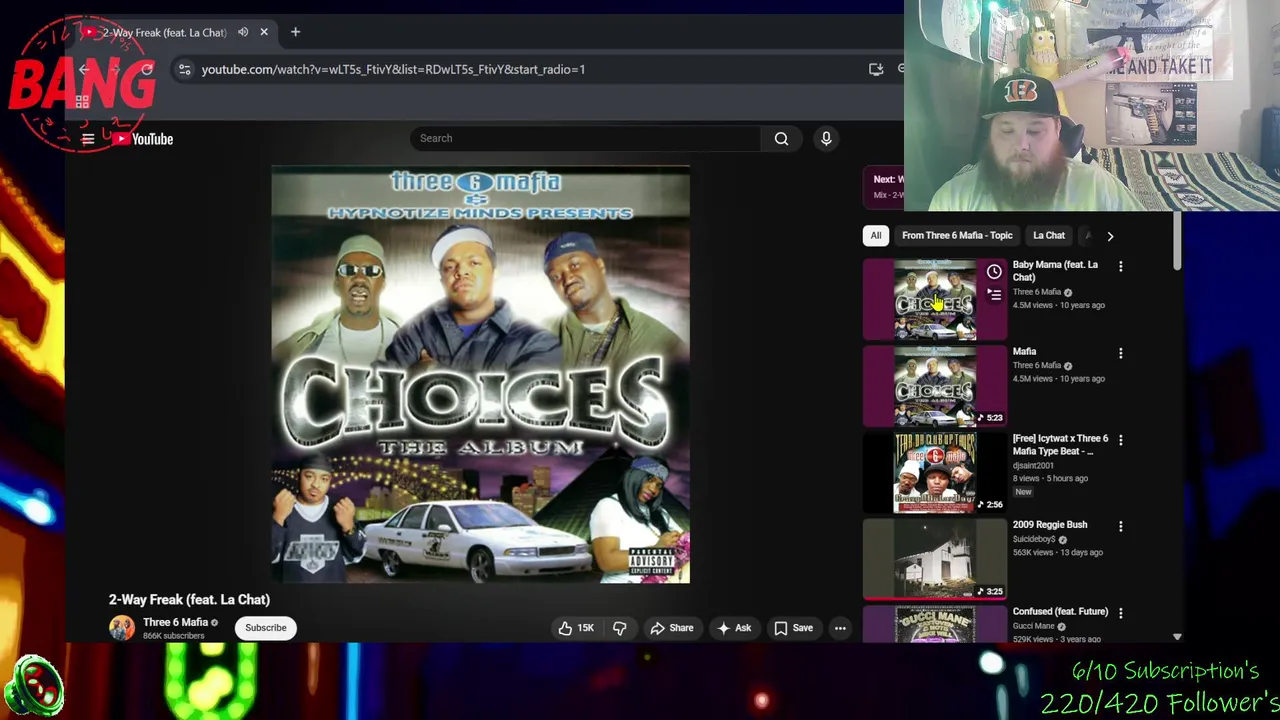Subscribe to Three 6 Mafia channel
The image size is (1280, 720).
pyautogui.click(x=266, y=628)
